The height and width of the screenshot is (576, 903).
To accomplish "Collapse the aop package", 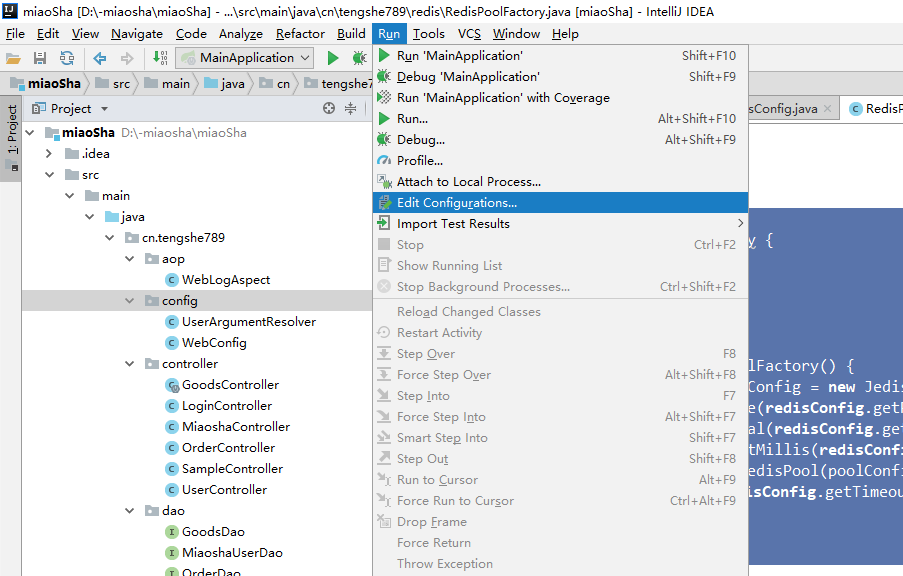I will pos(130,259).
